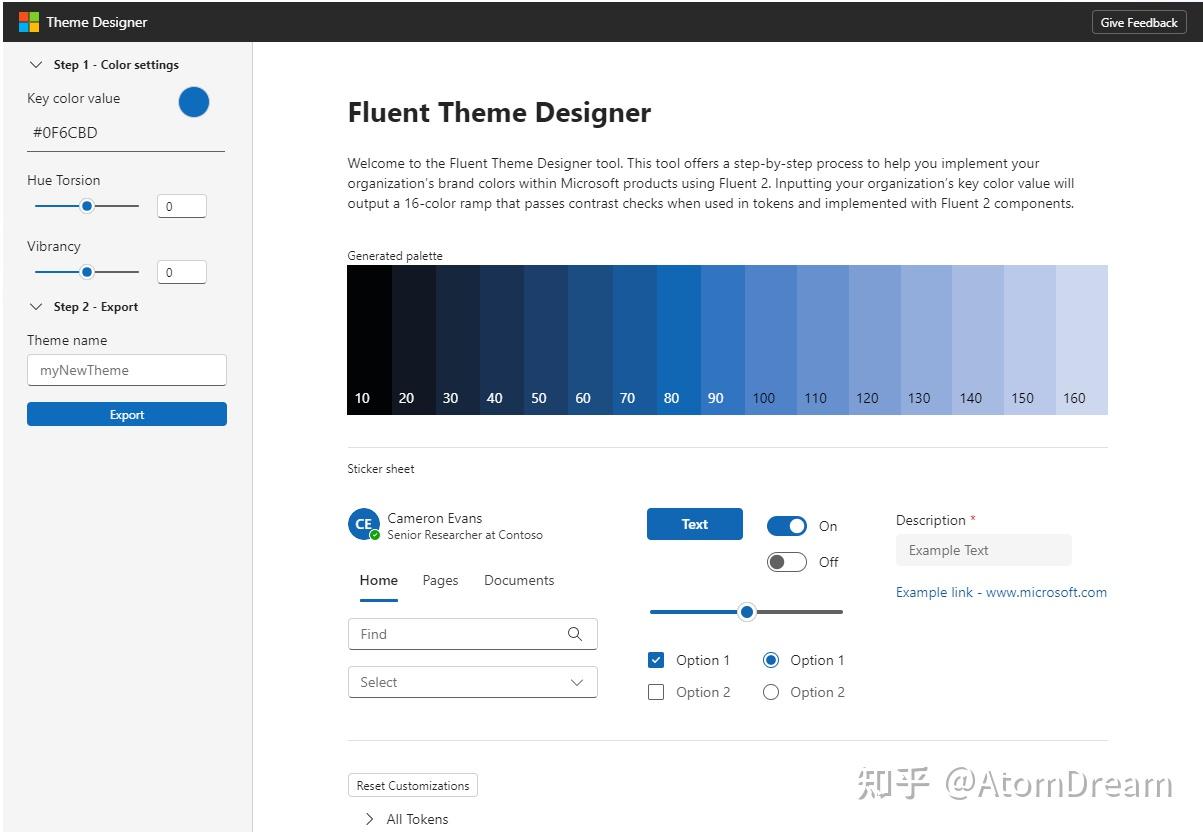Click palette swatch labeled 80
Screen dimensions: 1203x832
point(679,340)
